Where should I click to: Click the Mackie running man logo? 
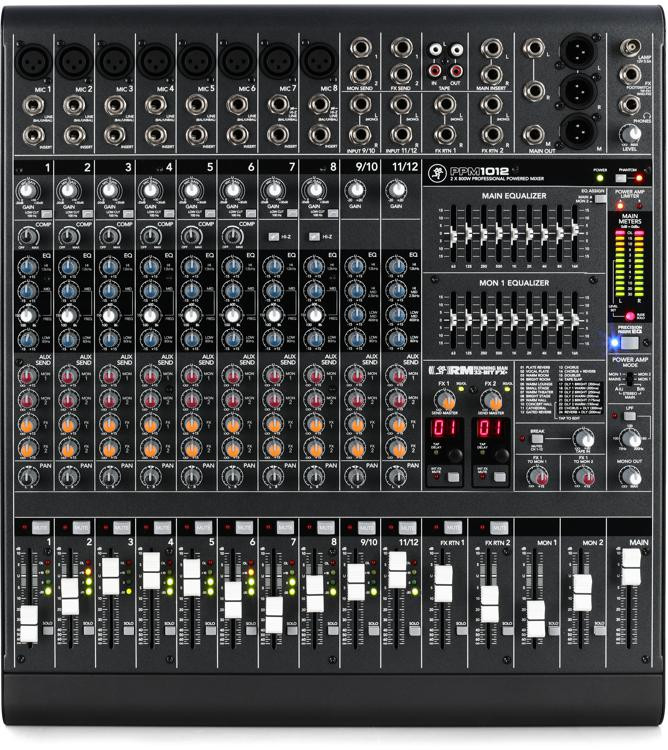click(437, 174)
